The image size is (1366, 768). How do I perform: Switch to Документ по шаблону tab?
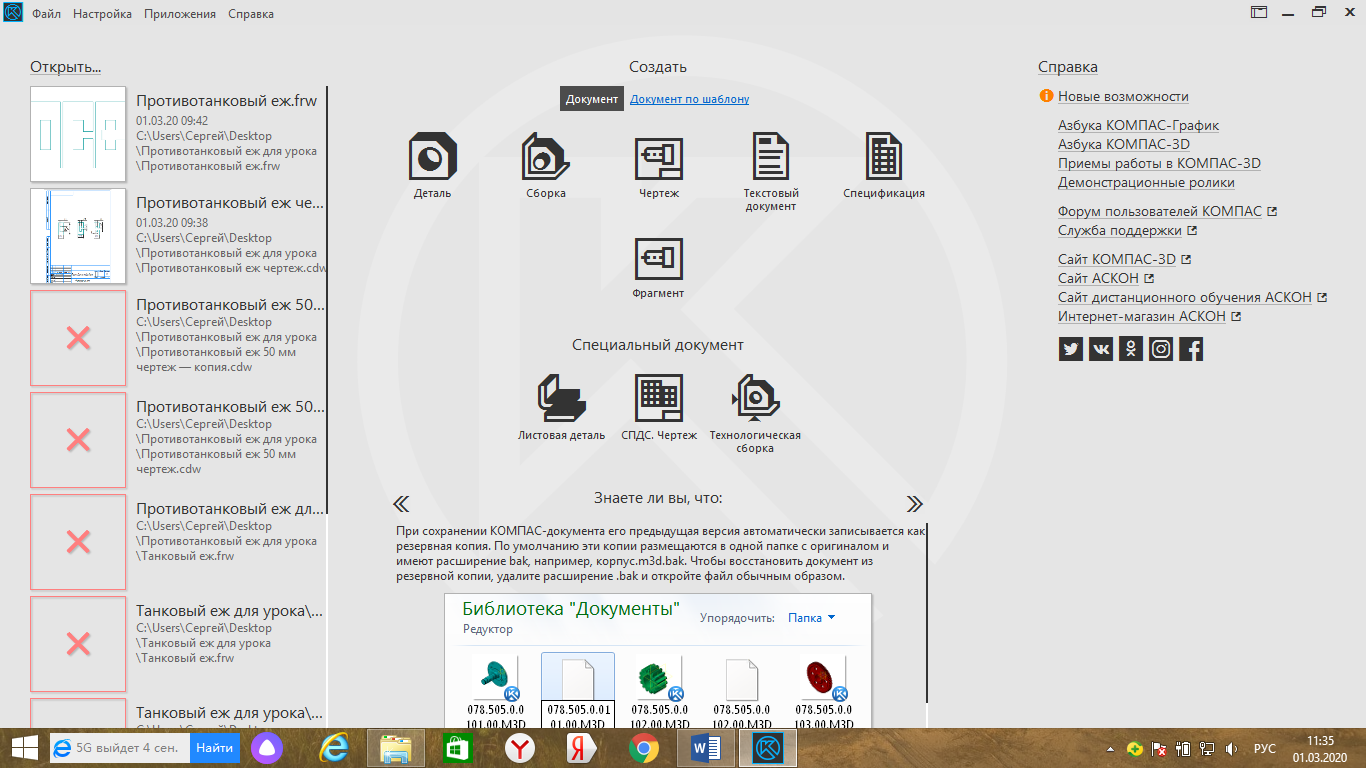tap(689, 99)
